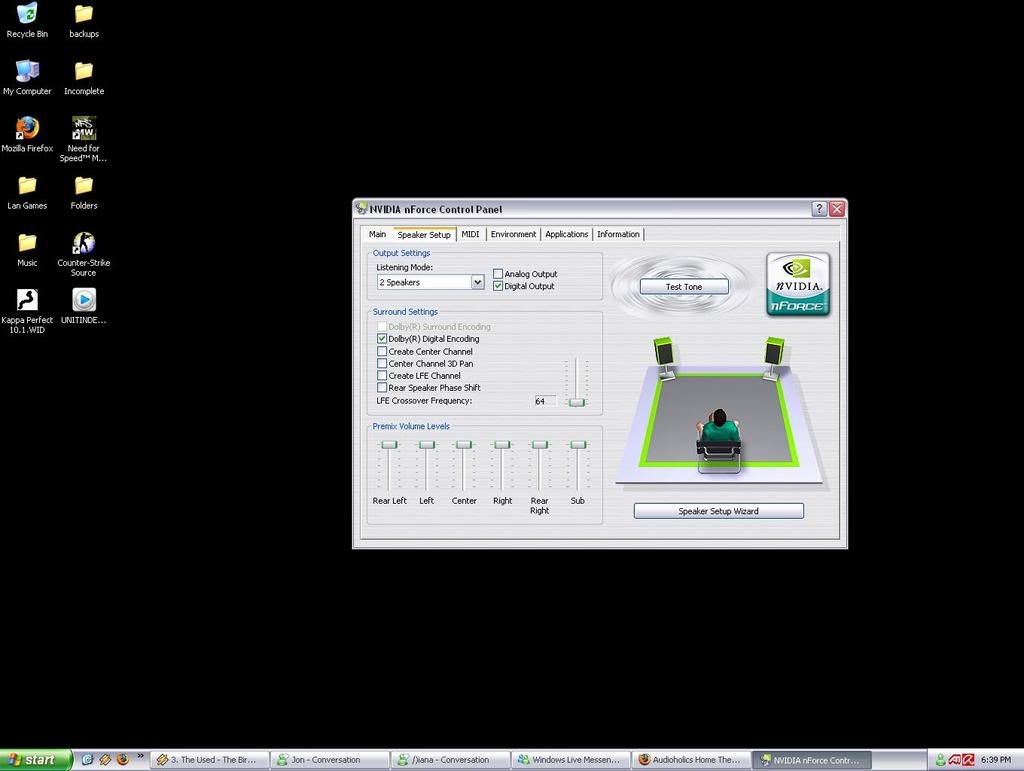
Task: Open The Used taskbar window
Action: [208, 760]
